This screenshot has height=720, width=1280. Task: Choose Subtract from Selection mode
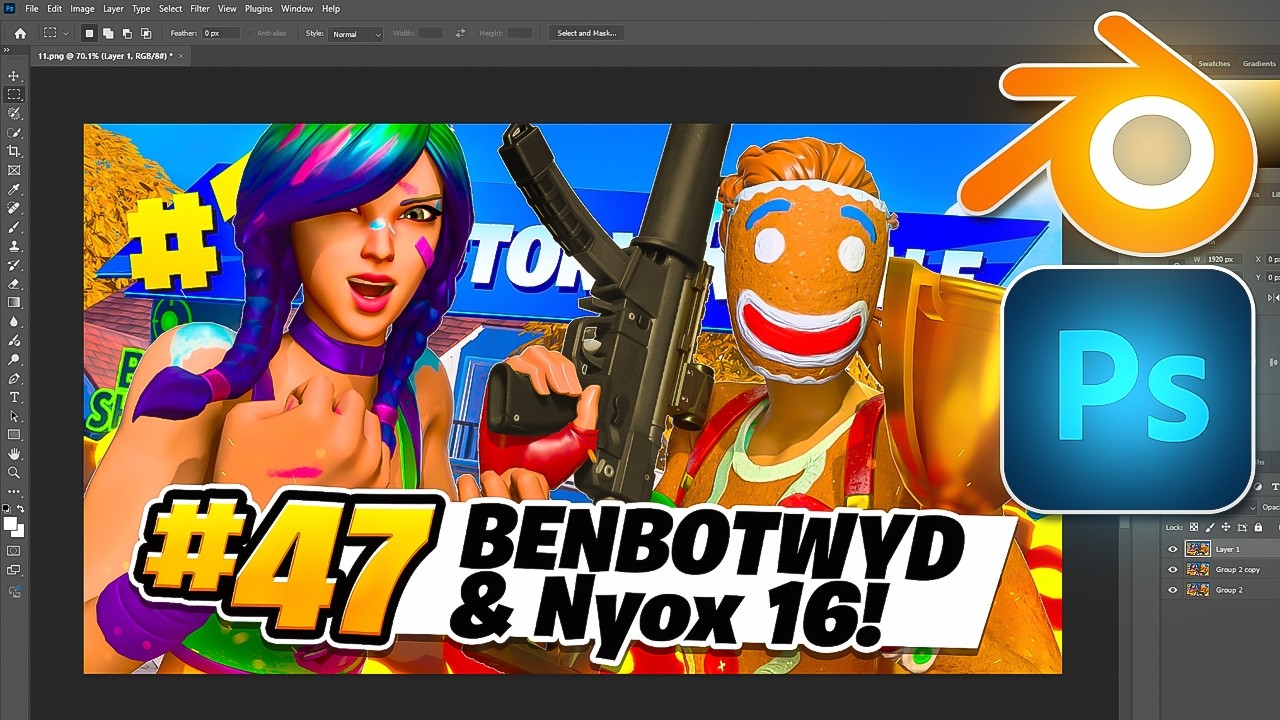(127, 33)
